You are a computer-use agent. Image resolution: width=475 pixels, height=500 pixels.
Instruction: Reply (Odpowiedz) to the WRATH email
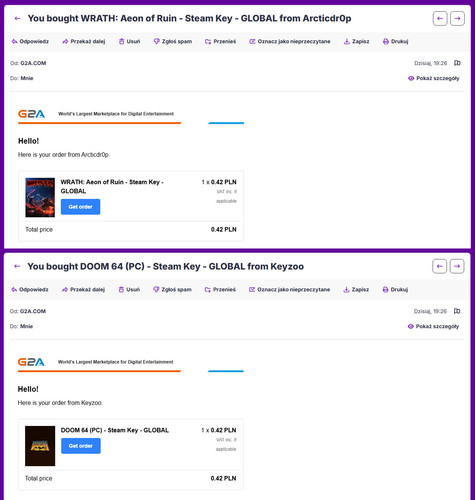click(30, 41)
